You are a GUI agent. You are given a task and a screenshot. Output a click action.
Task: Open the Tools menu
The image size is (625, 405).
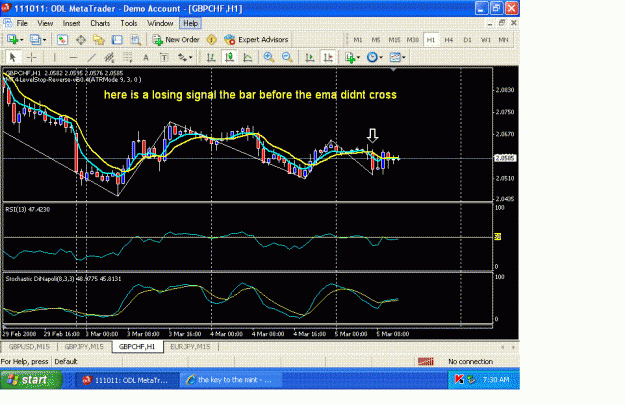tap(129, 24)
